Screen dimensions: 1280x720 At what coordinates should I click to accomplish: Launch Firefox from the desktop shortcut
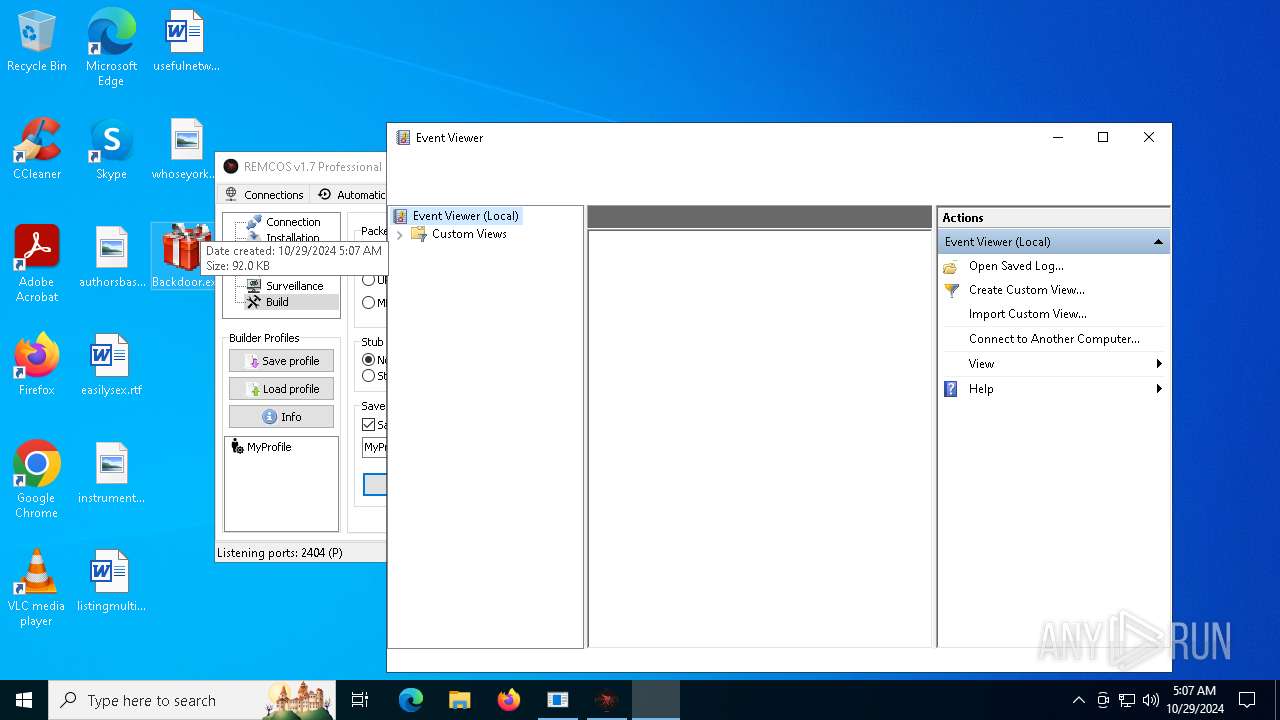37,366
